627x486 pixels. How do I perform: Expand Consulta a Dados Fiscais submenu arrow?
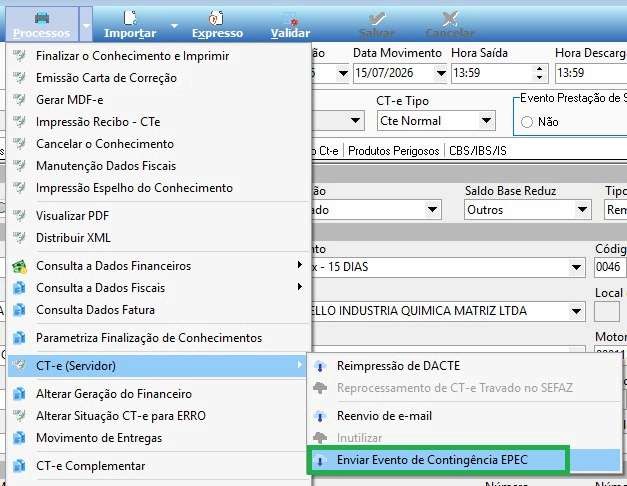[x=300, y=287]
